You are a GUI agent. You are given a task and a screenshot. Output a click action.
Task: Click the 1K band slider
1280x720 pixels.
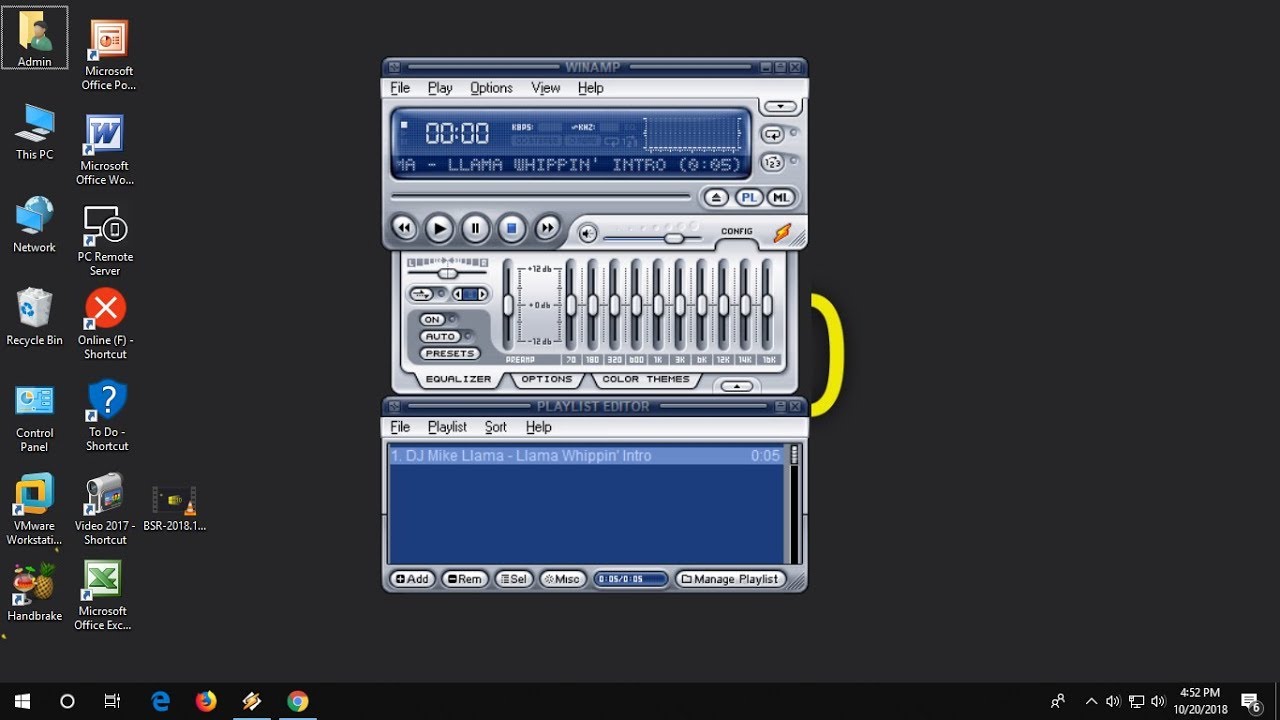658,304
